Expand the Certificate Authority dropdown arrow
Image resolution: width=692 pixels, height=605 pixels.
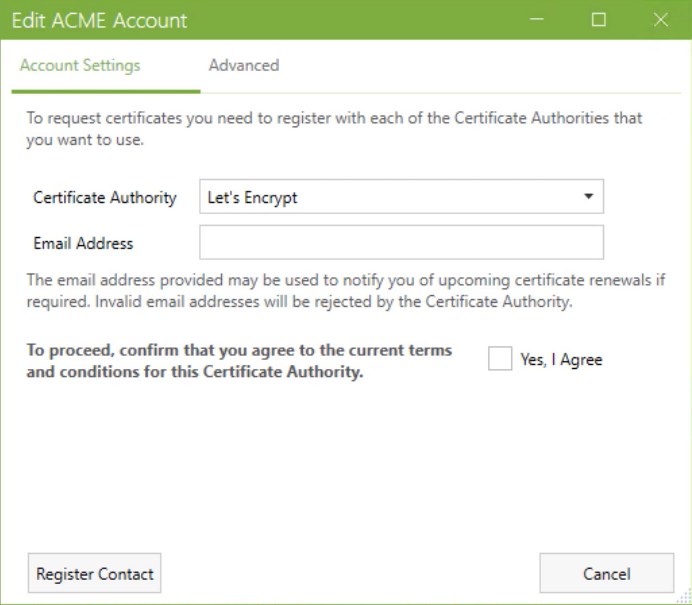point(588,197)
